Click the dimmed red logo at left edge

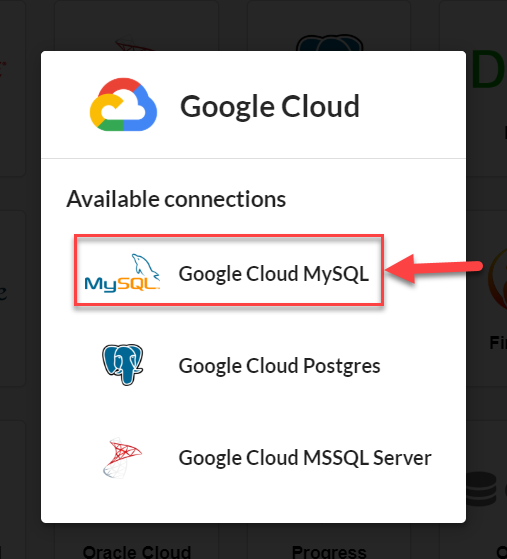tap(3, 68)
